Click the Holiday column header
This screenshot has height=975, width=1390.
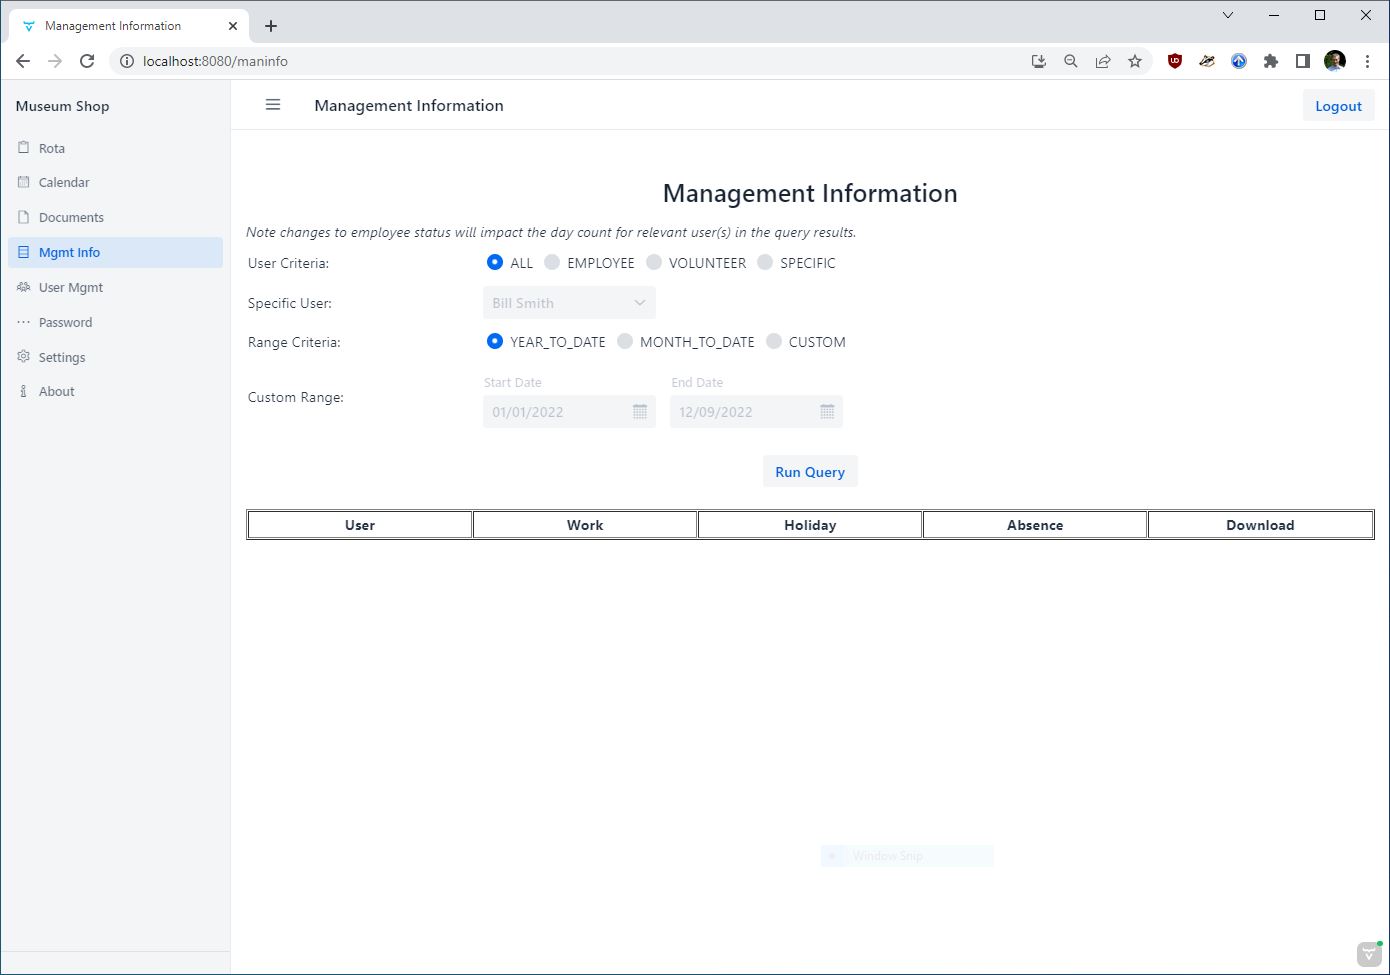click(810, 525)
